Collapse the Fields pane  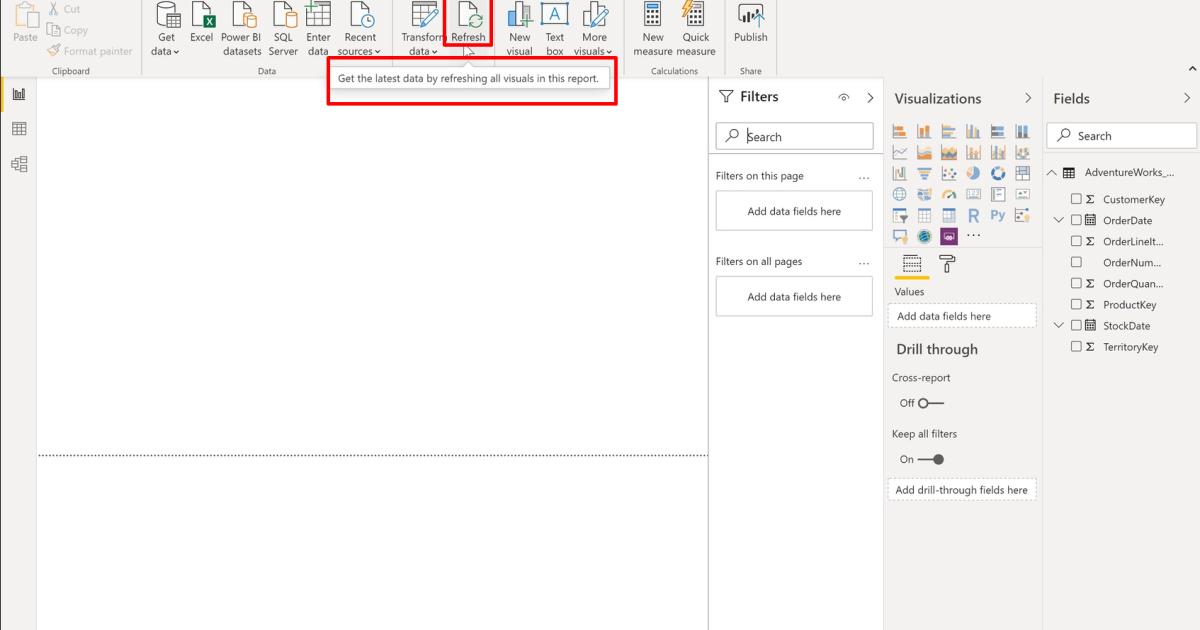(x=1187, y=98)
